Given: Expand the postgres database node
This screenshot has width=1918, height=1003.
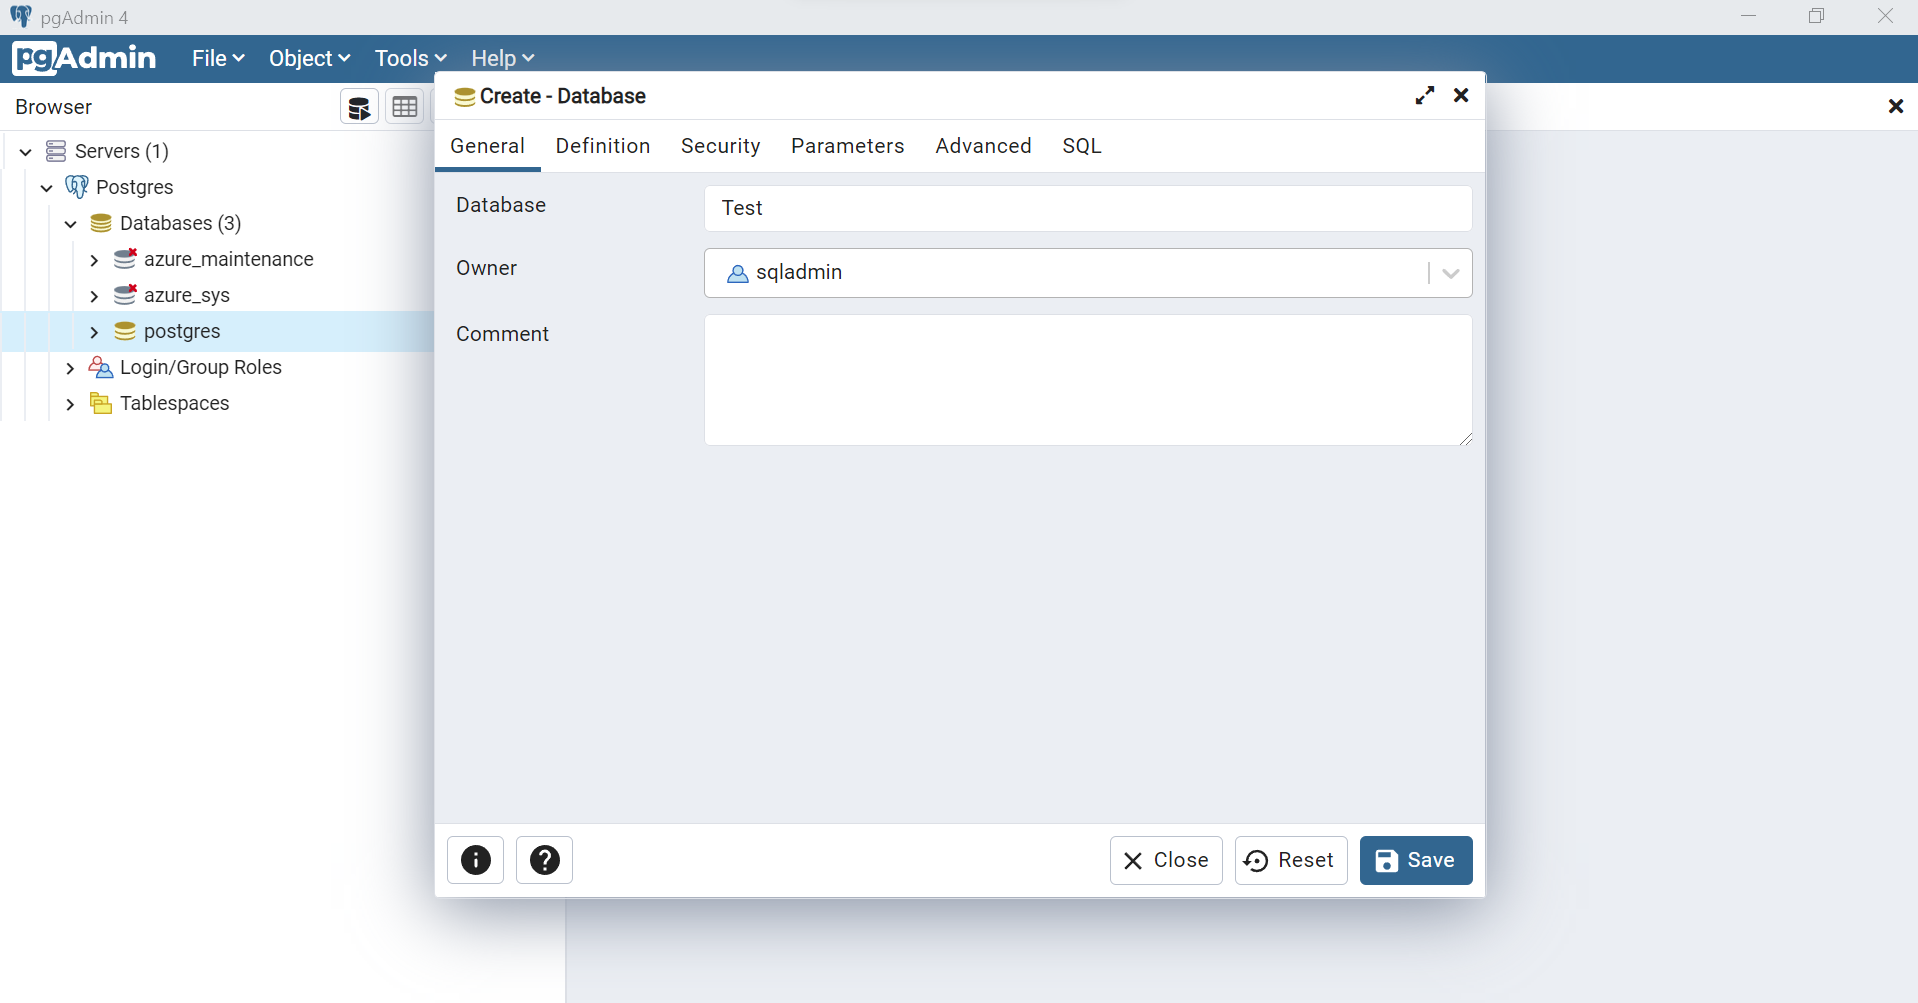Looking at the screenshot, I should 94,332.
